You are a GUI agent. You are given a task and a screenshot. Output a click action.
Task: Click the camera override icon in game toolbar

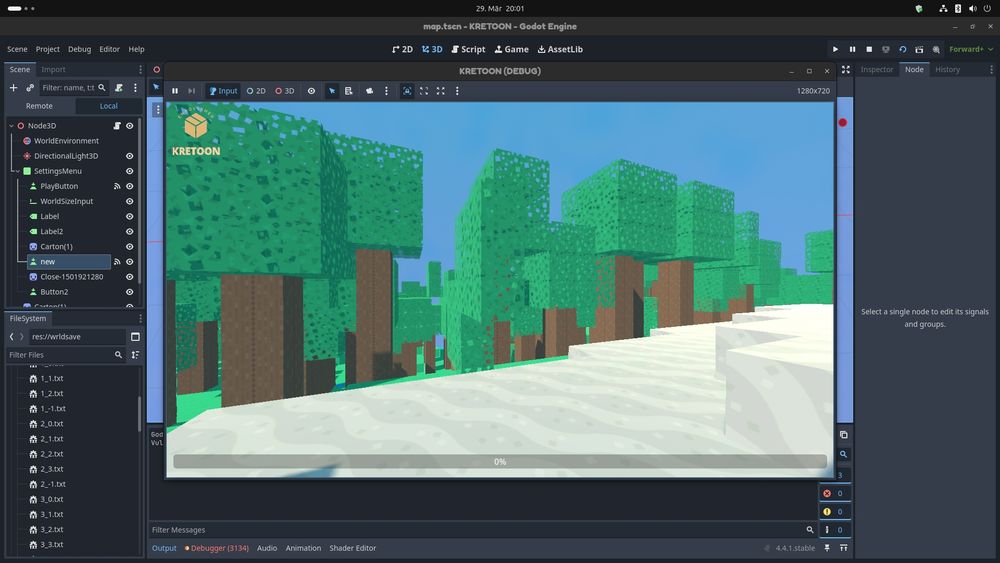click(x=369, y=91)
